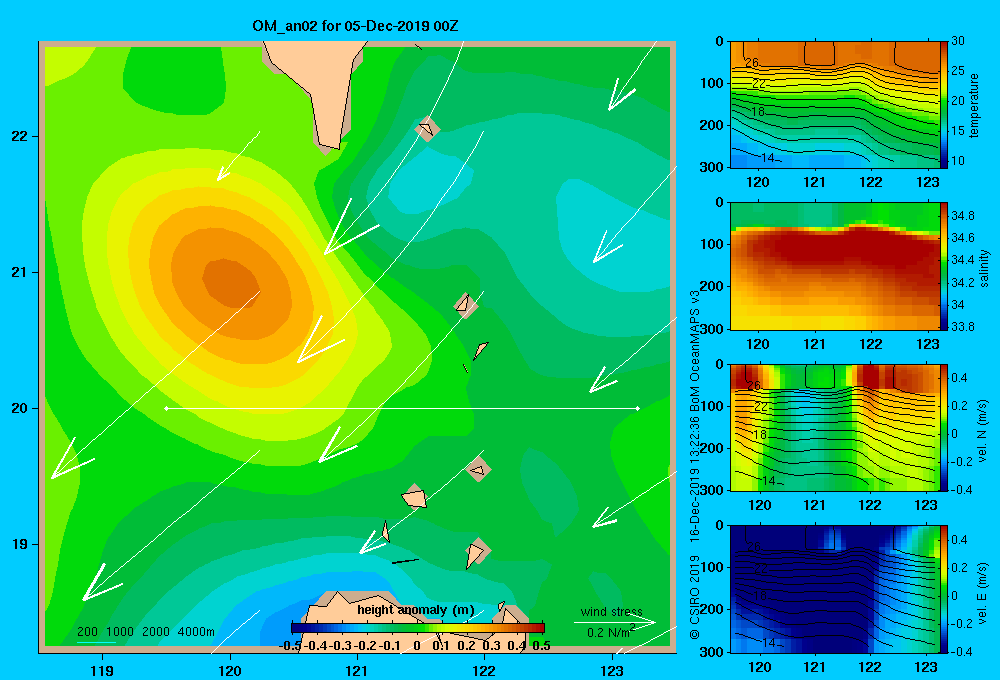This screenshot has width=1000, height=680.
Task: Click the temperature panel colorbar
Action: coord(944,105)
